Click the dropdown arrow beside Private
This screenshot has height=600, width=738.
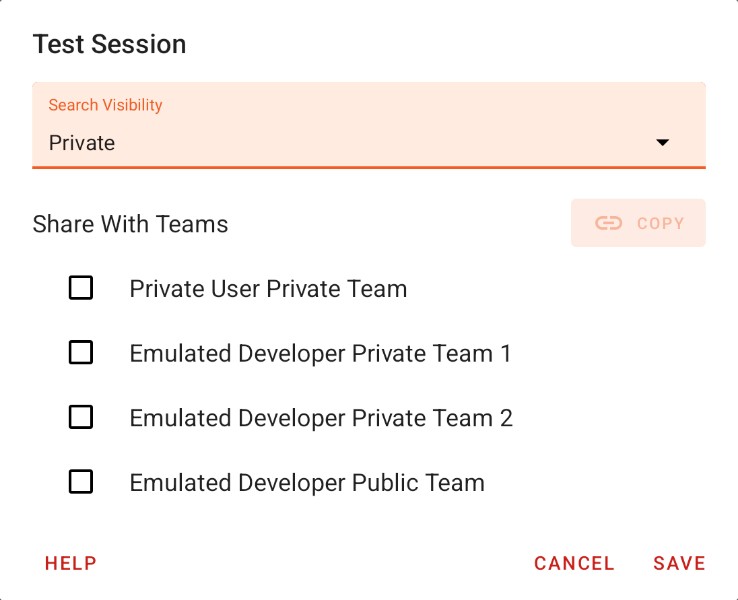pos(662,142)
